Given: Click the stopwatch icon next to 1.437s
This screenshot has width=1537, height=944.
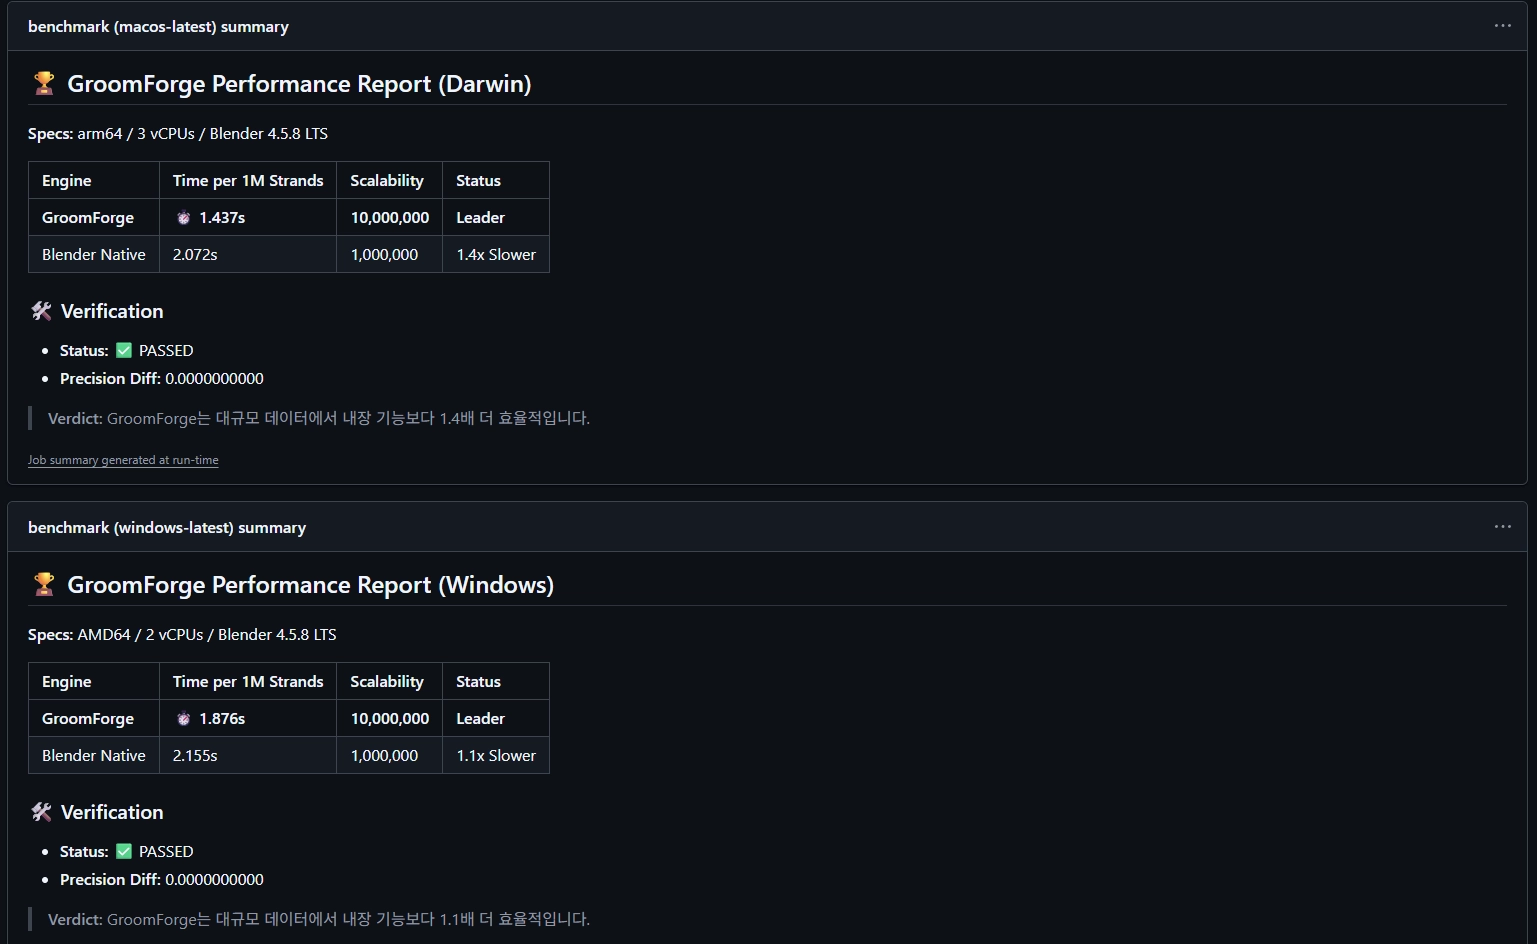Looking at the screenshot, I should pos(183,218).
